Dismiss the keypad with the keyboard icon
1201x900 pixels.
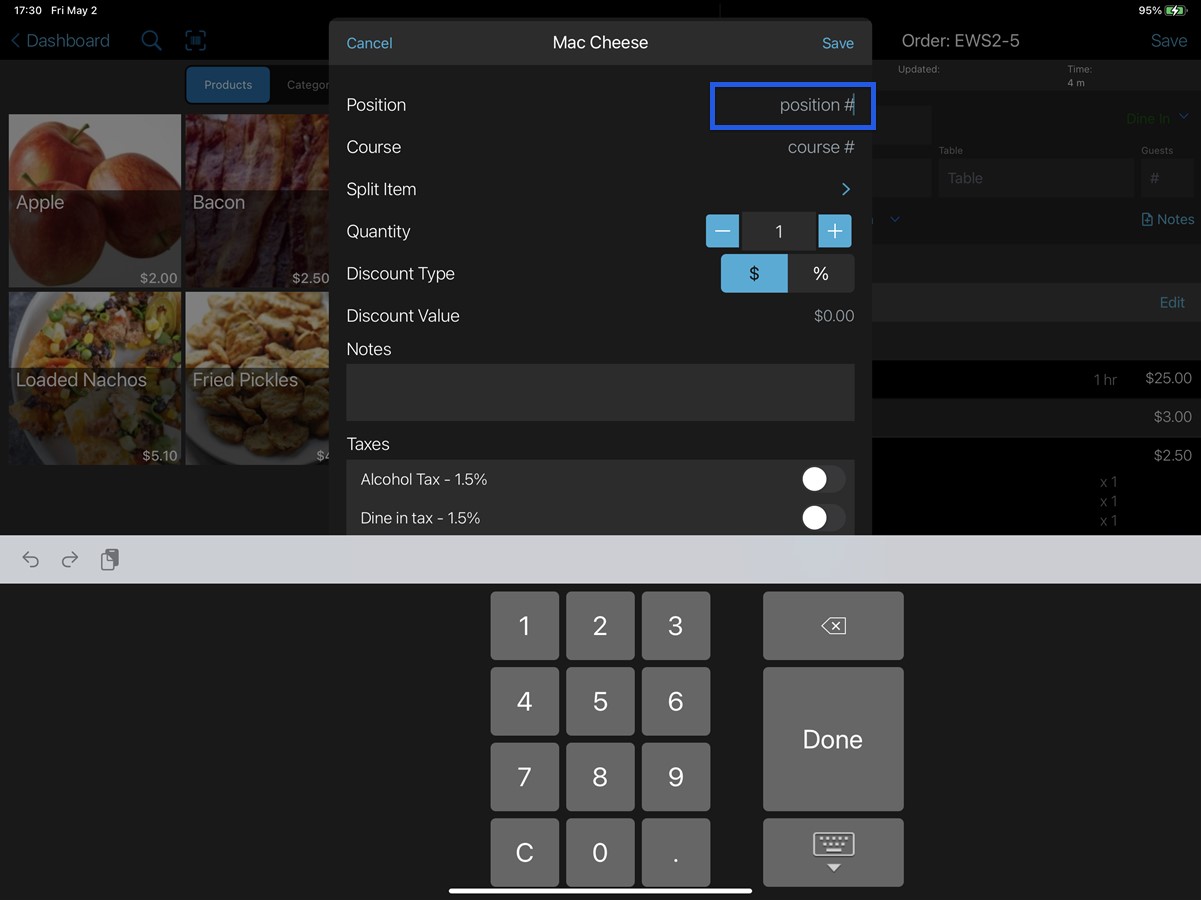tap(832, 852)
